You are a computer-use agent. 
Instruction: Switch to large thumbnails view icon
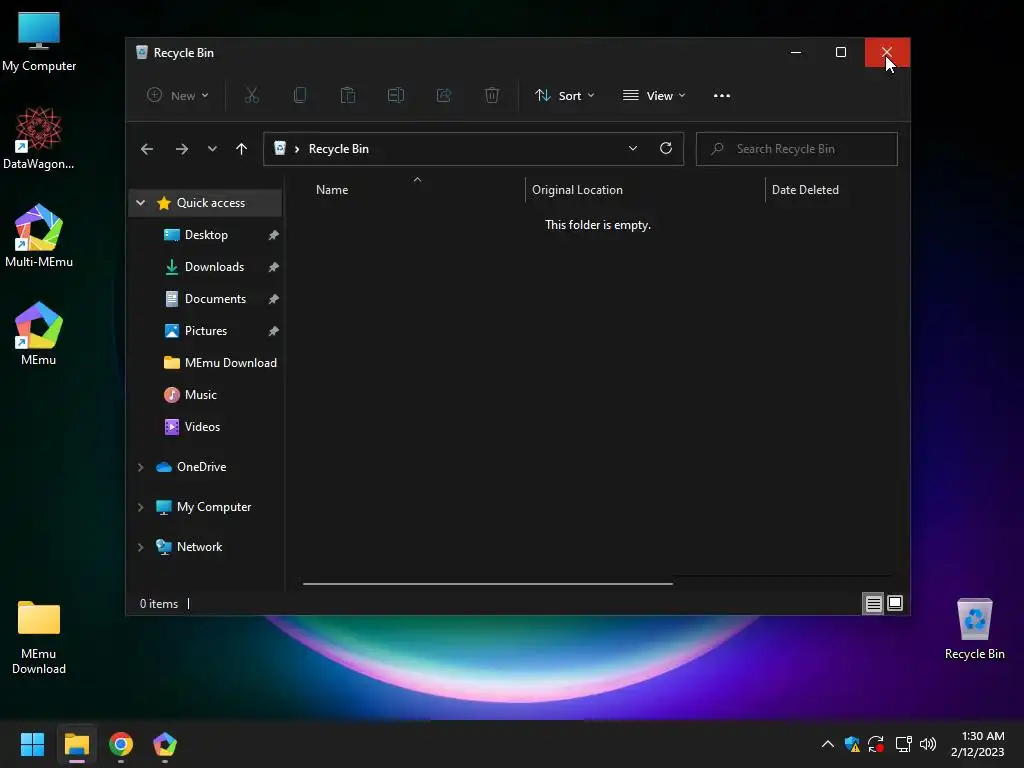coord(895,603)
